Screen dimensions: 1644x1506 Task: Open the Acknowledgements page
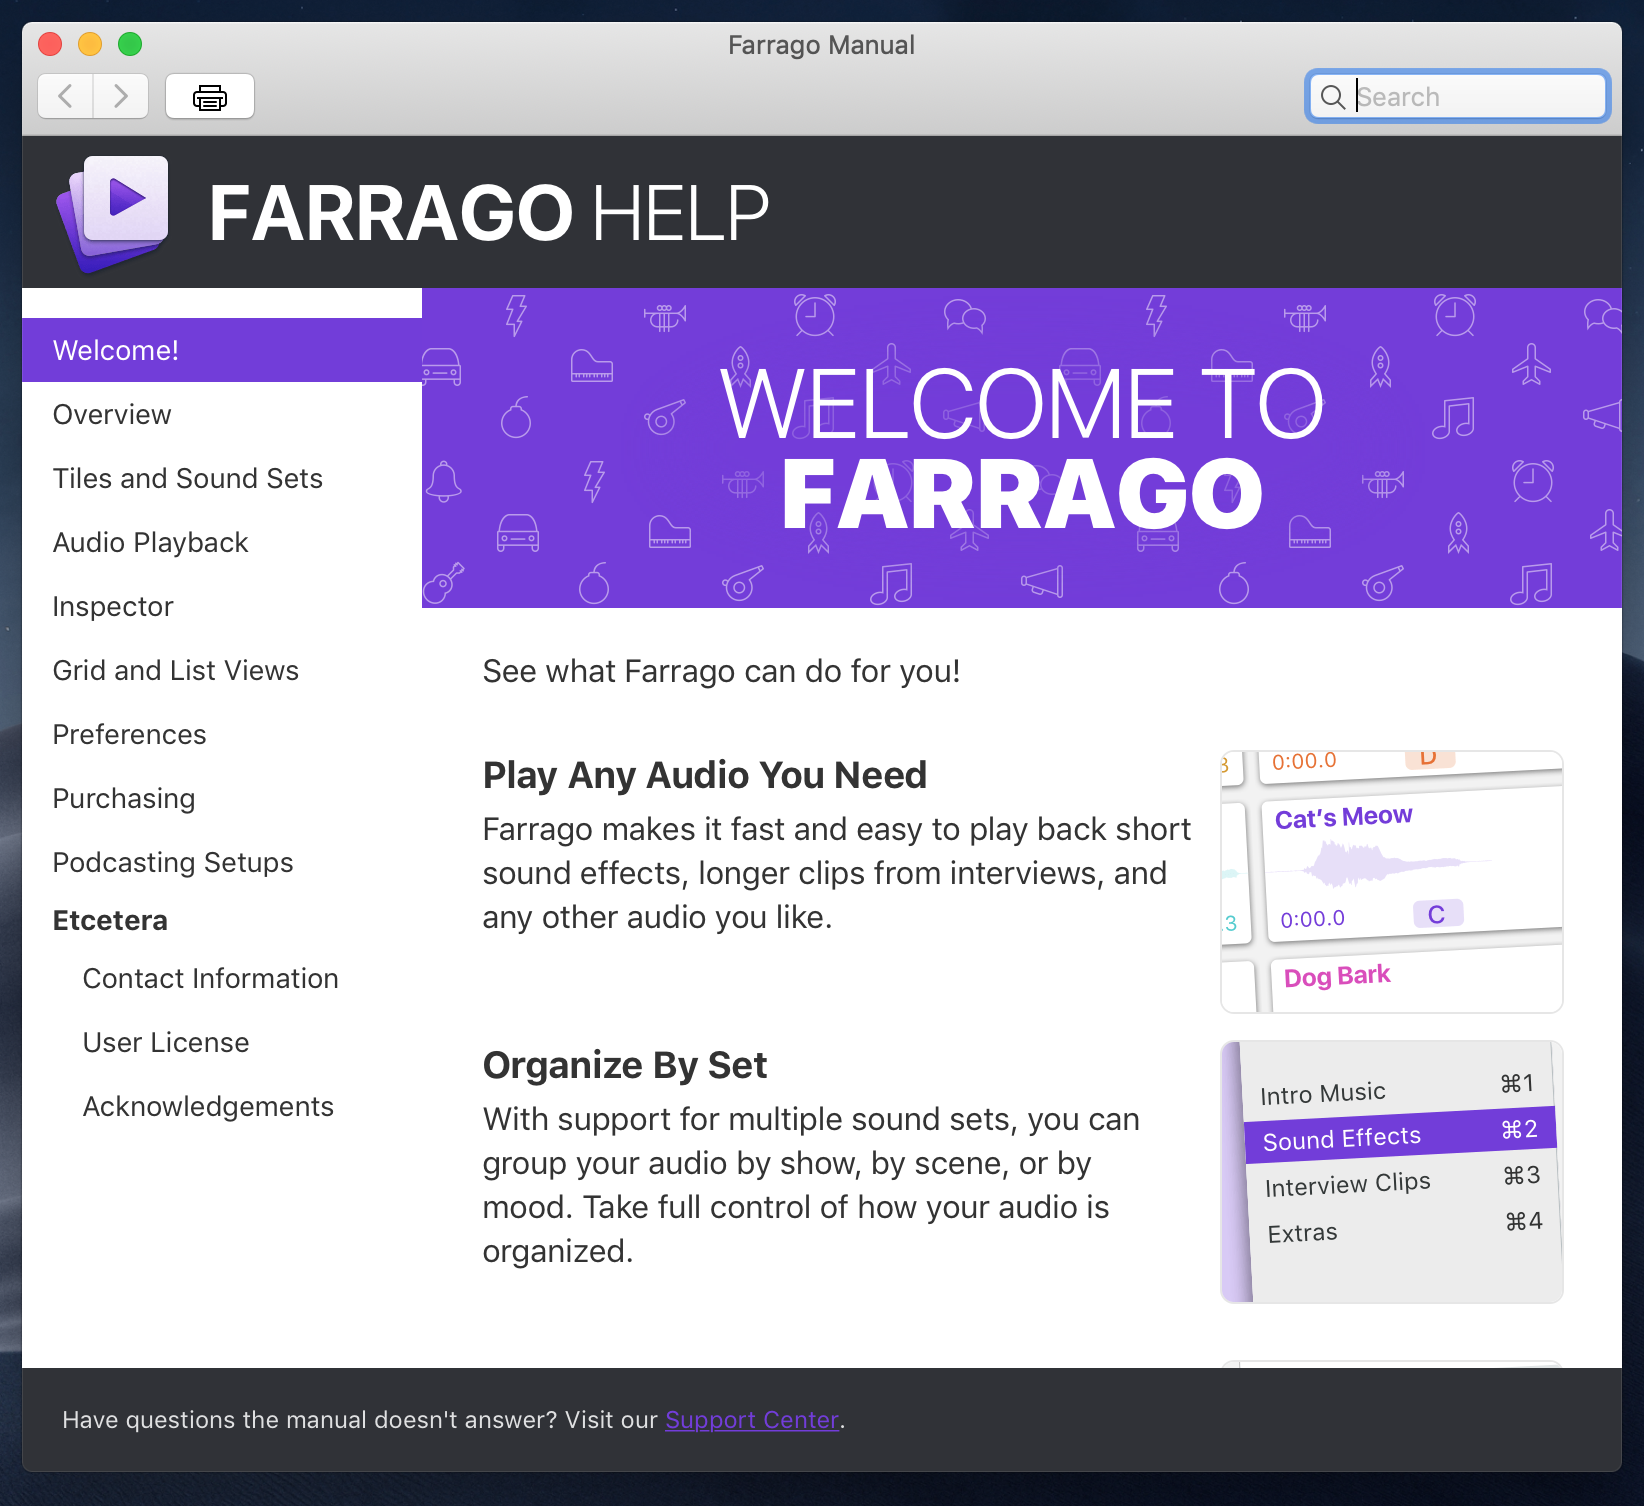208,1106
